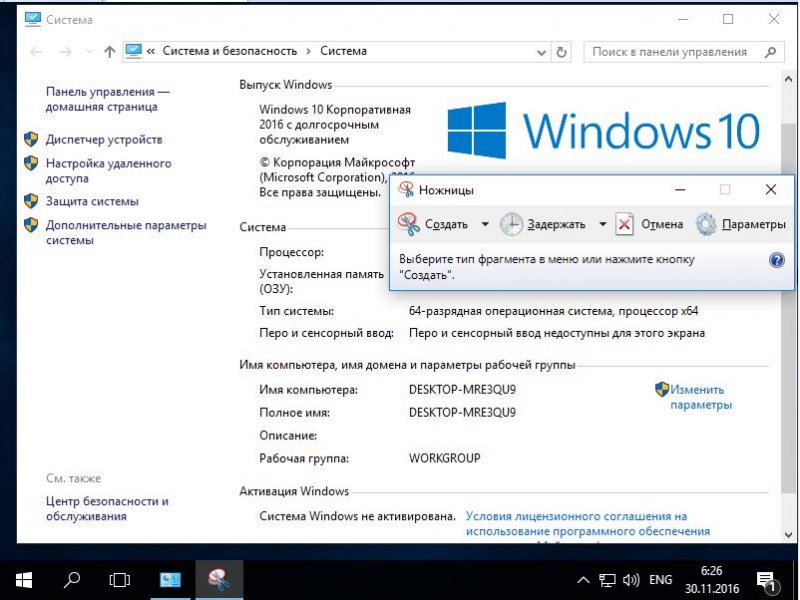Click the shield icon beside Диспетчер устройств

[31, 139]
